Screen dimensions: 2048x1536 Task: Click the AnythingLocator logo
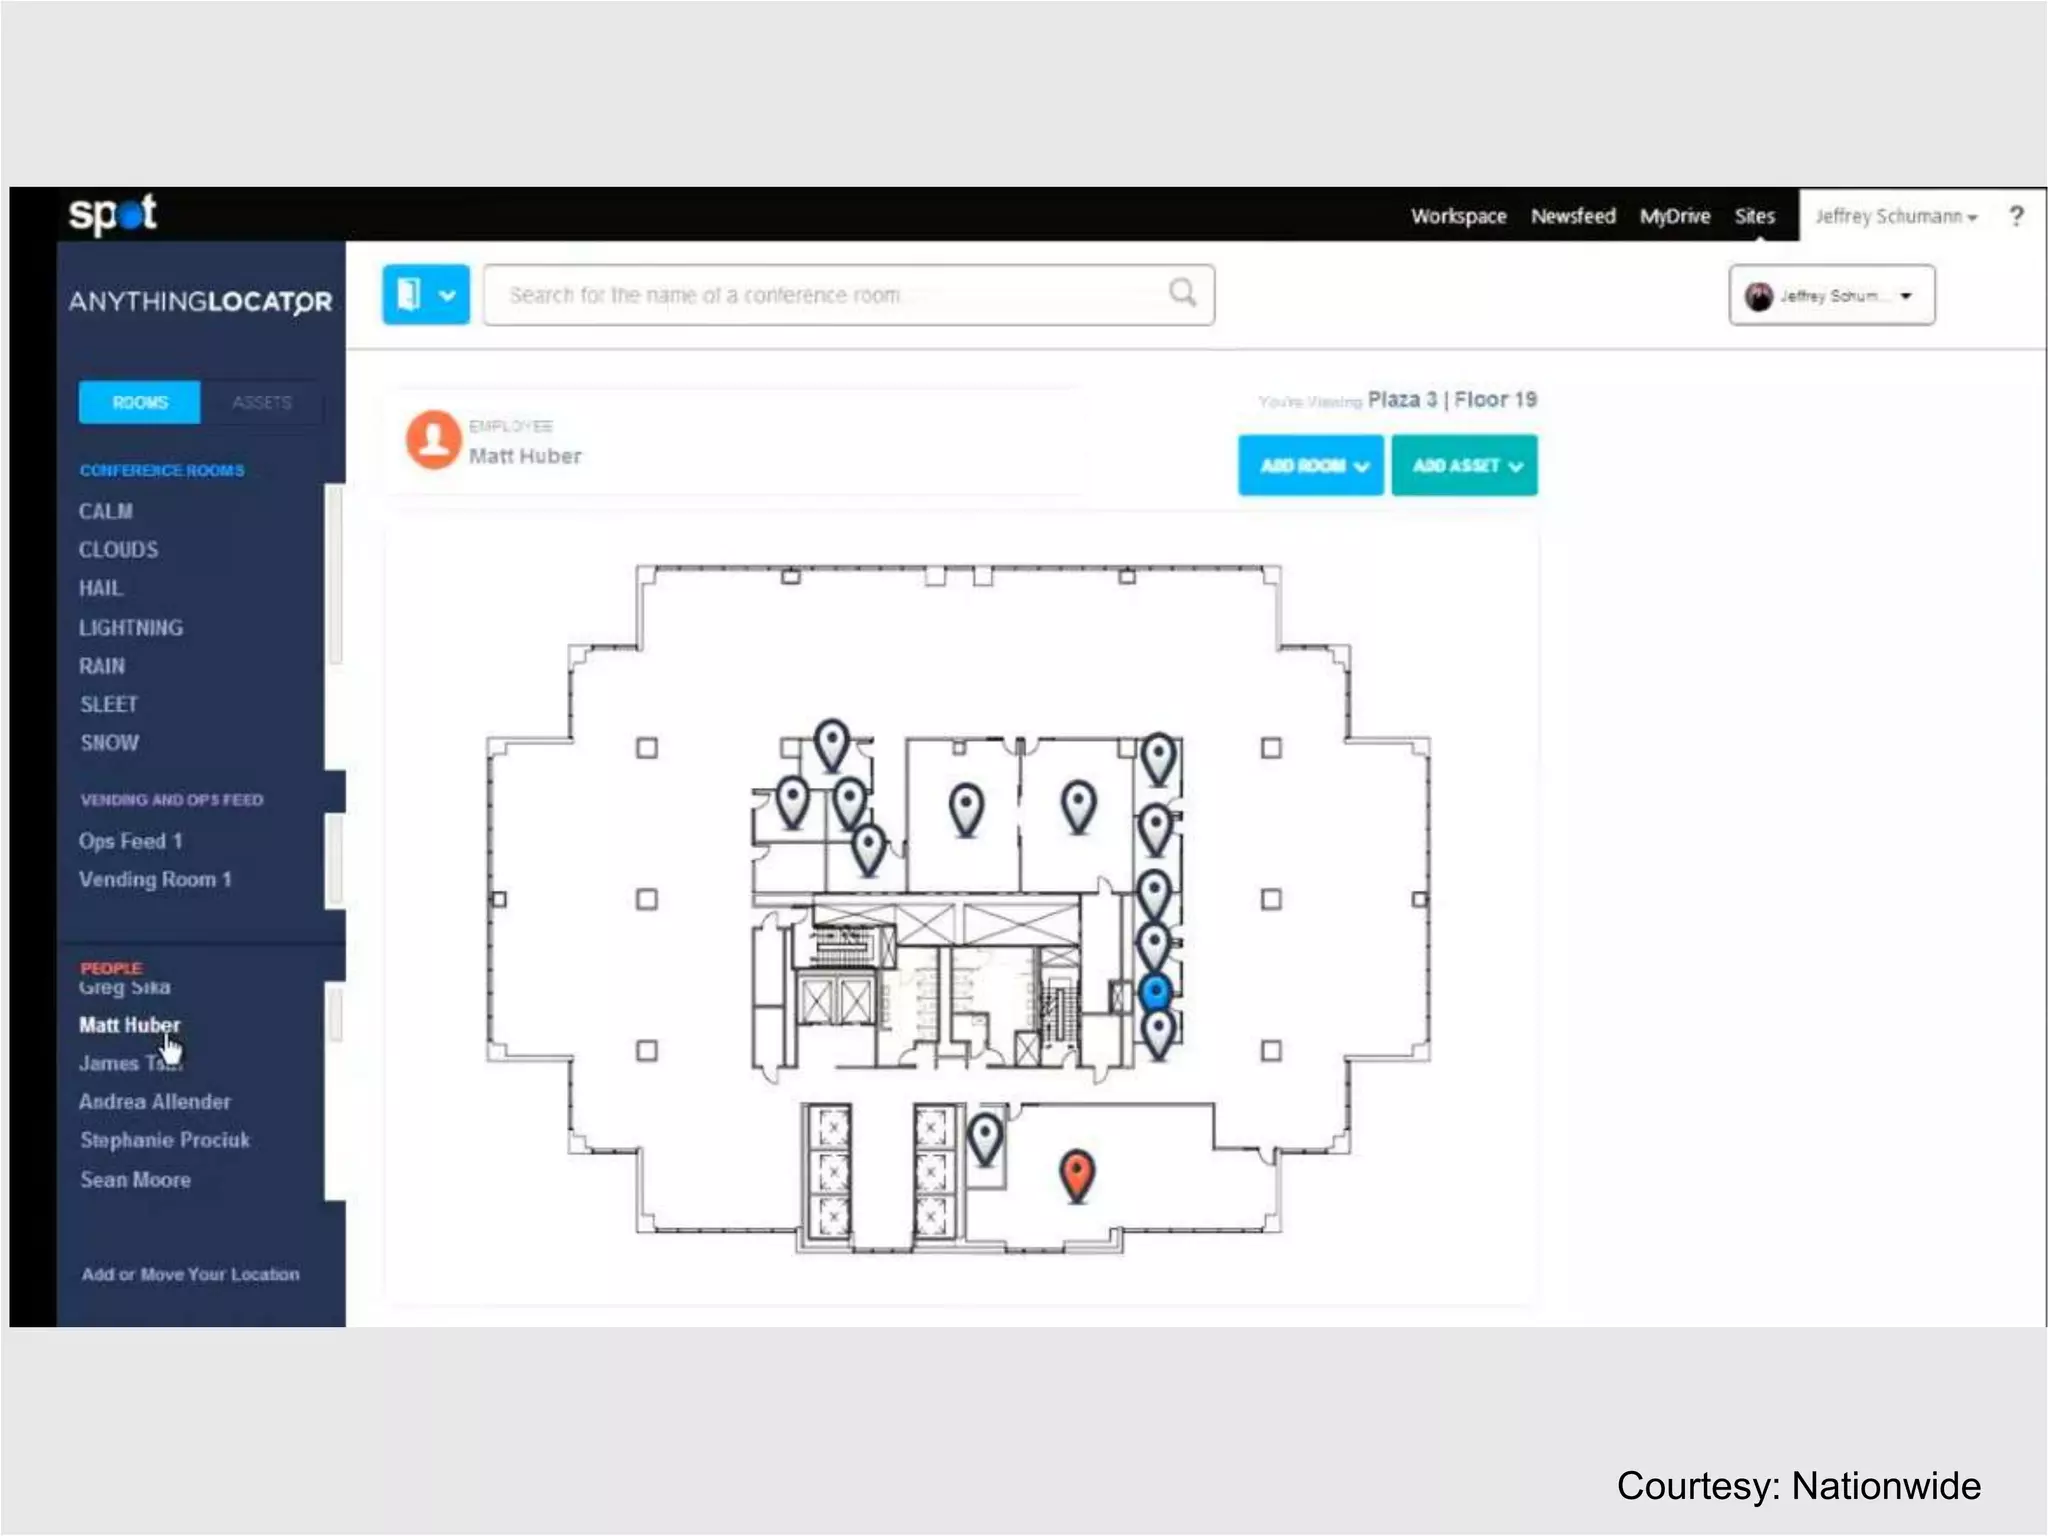pyautogui.click(x=200, y=301)
